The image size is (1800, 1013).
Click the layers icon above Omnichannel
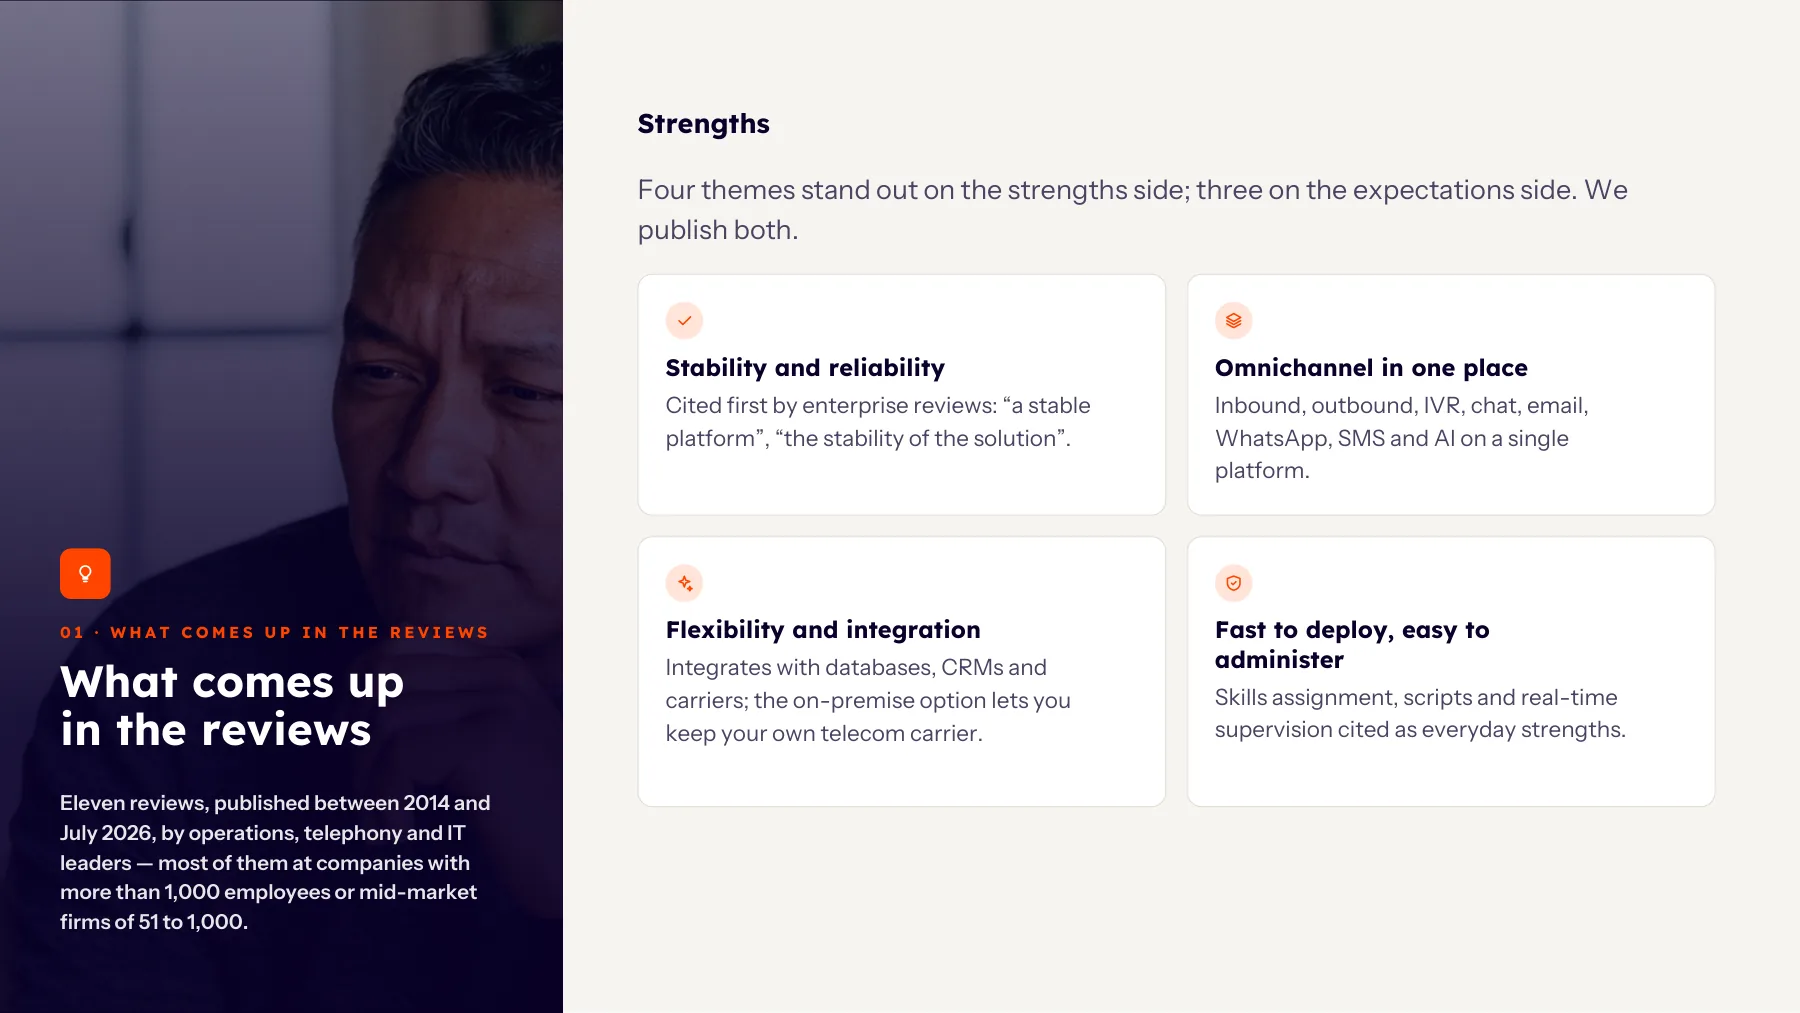pos(1233,321)
